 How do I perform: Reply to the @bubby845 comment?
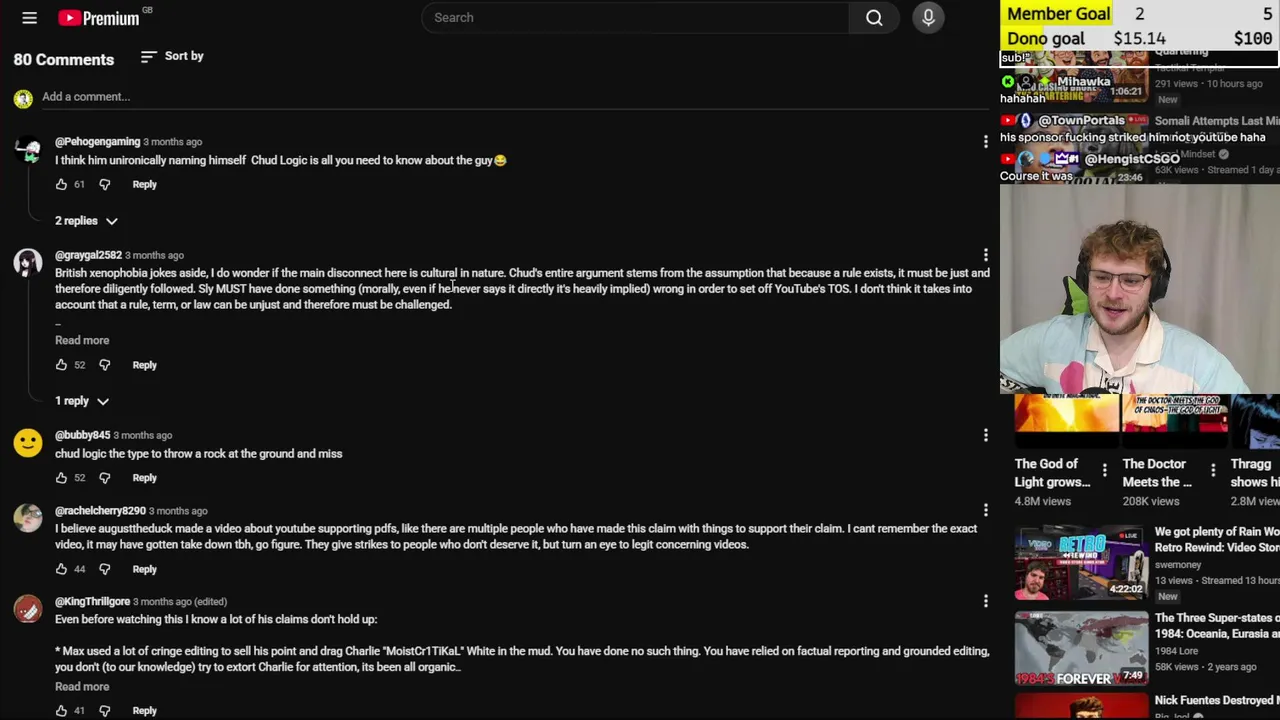(144, 478)
